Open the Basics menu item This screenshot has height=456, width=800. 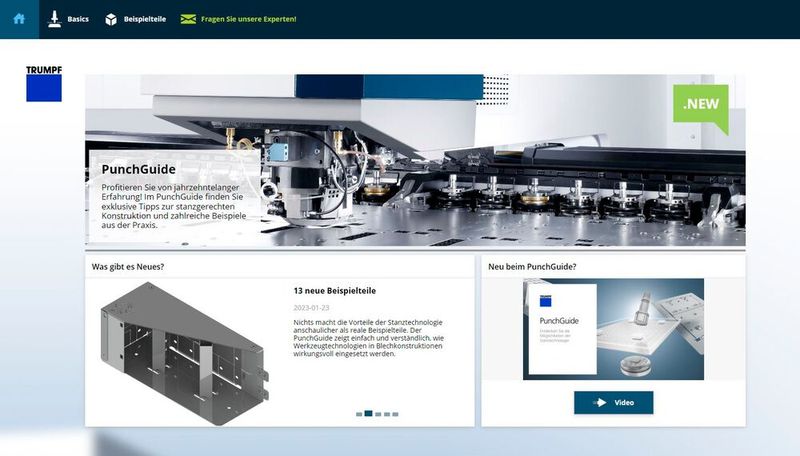pos(68,19)
